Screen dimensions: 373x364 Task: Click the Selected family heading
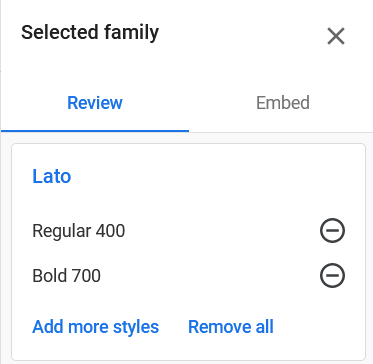click(x=90, y=33)
